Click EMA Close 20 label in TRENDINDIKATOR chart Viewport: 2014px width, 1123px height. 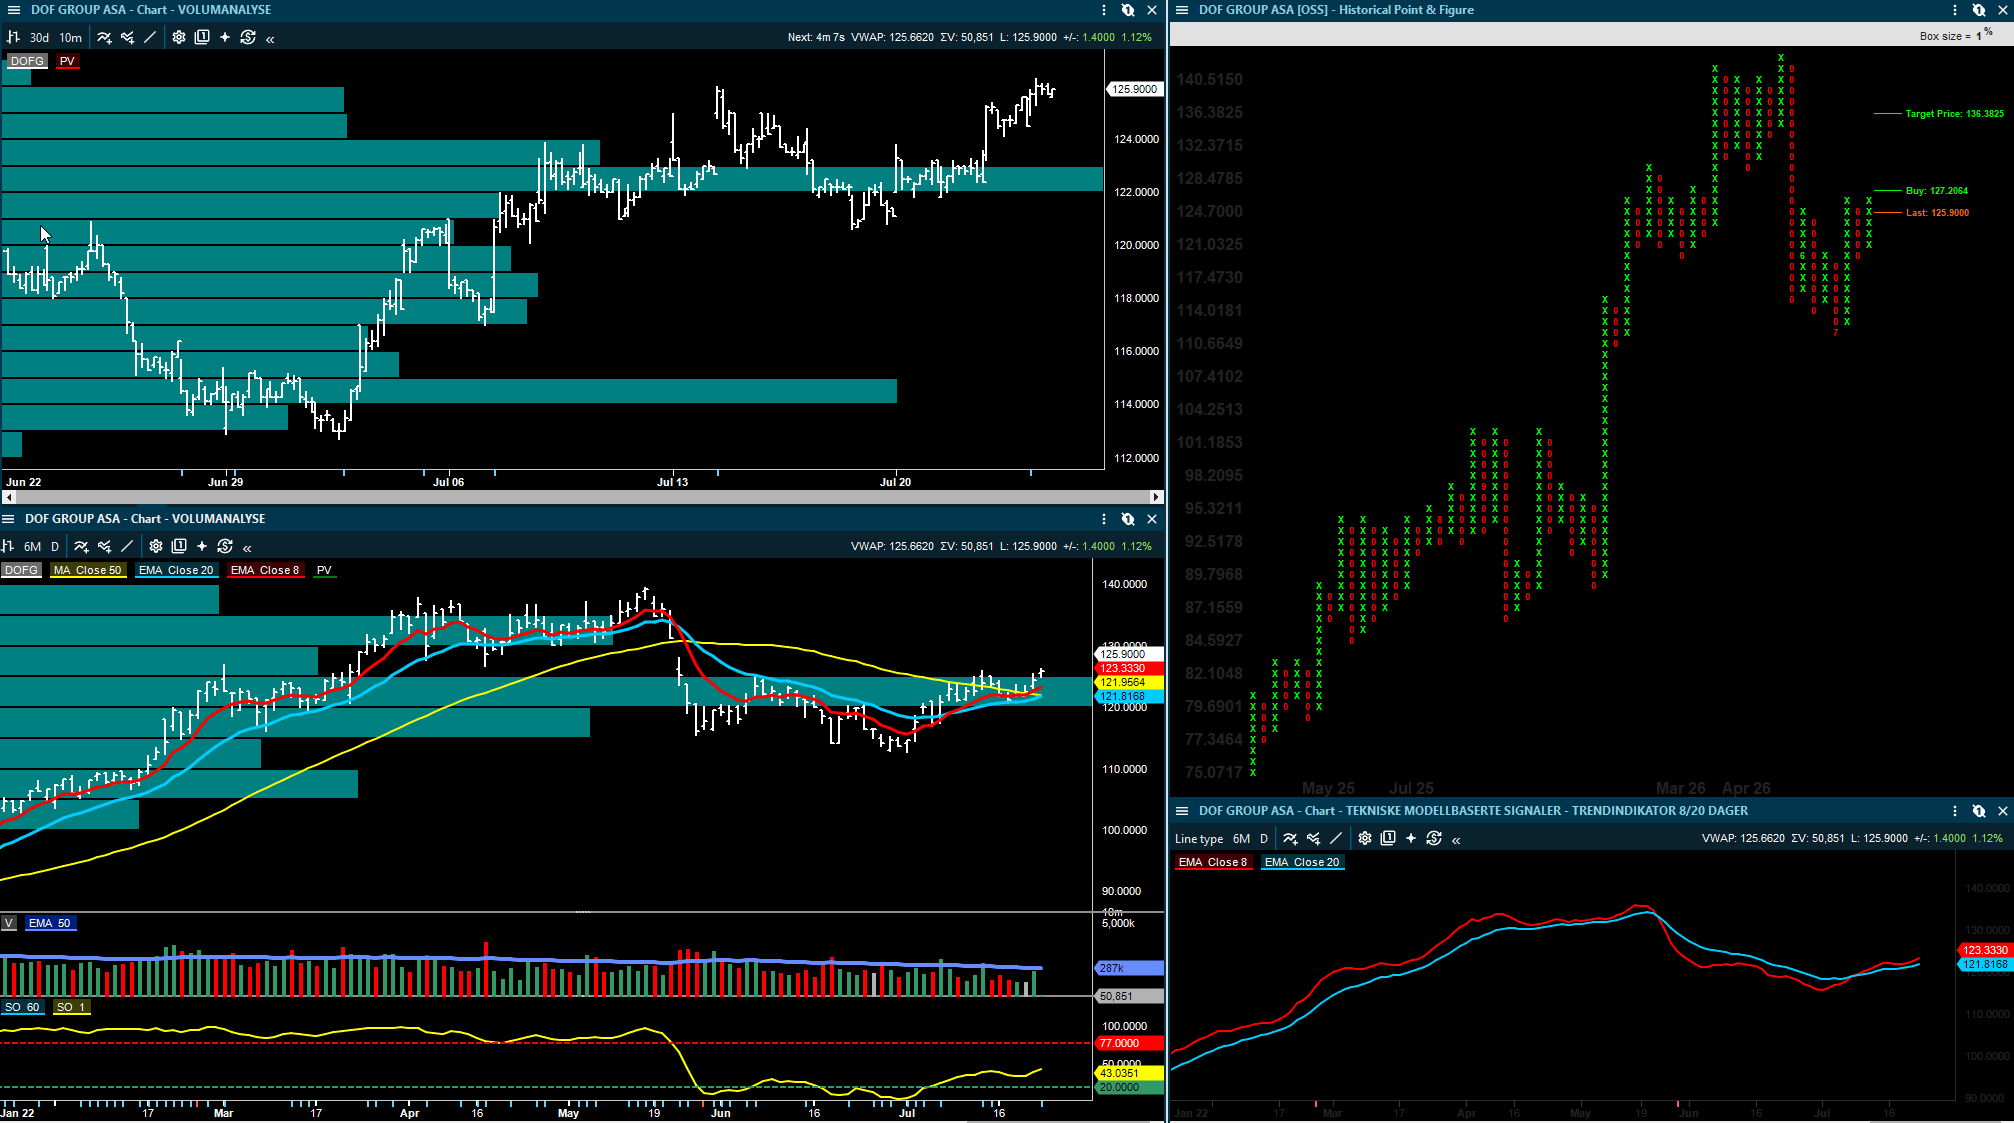(1302, 862)
